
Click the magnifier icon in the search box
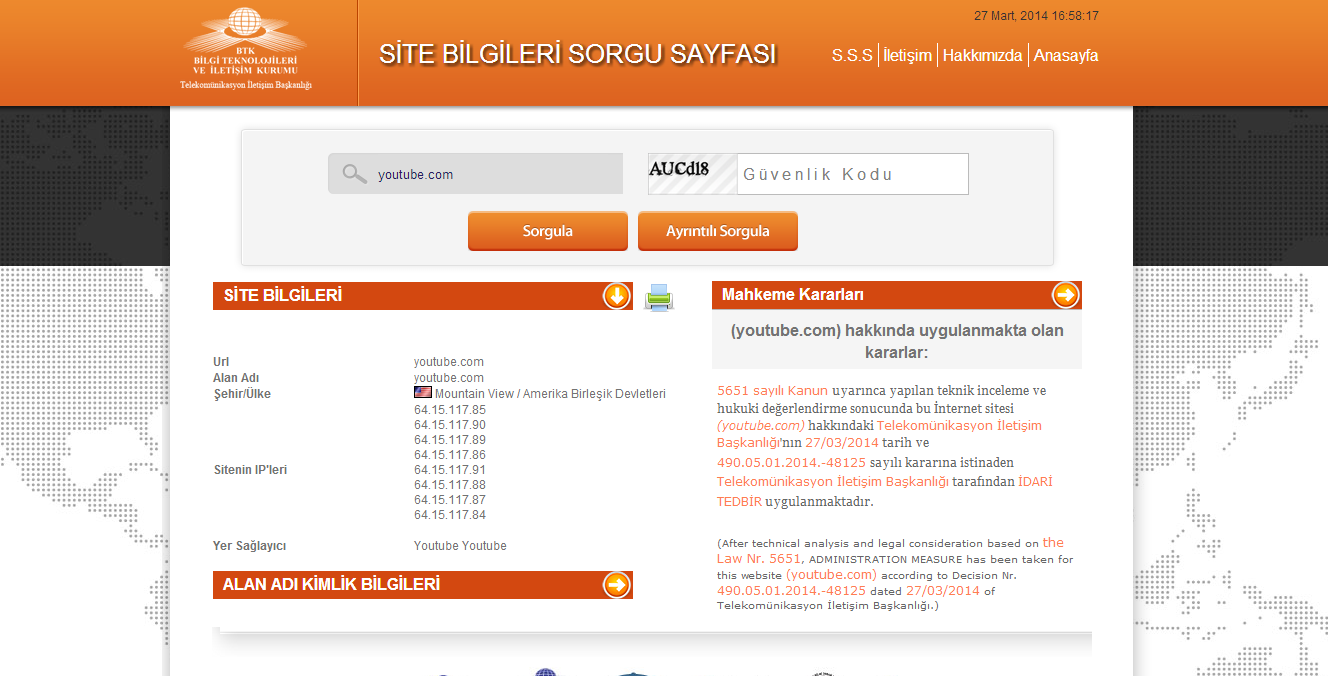tap(354, 174)
